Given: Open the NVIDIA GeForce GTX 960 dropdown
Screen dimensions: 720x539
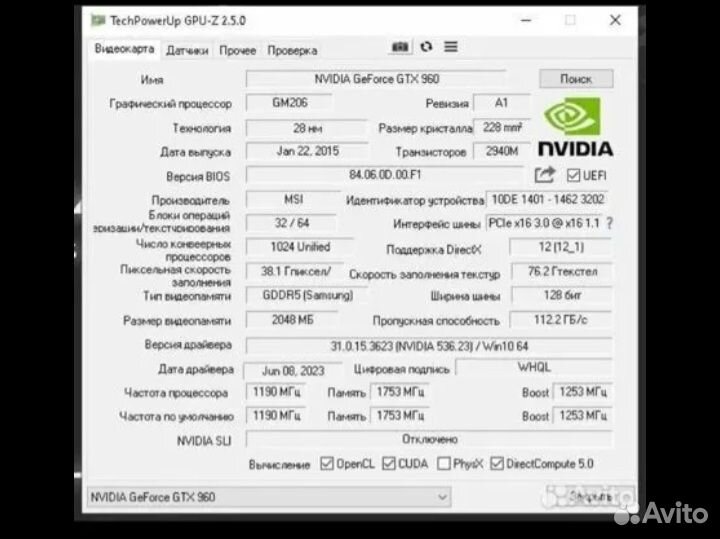Looking at the screenshot, I should coord(268,497).
